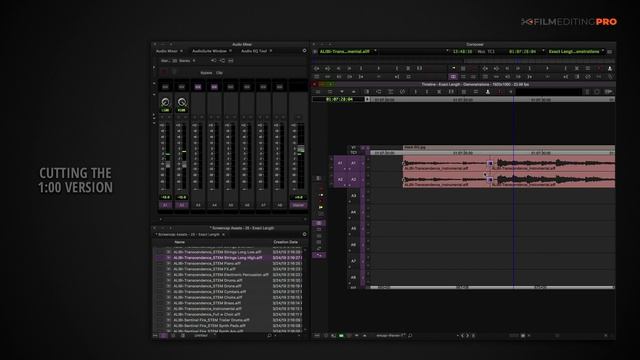
Task: Enable the A3 track selector in timeline
Action: (x=353, y=196)
